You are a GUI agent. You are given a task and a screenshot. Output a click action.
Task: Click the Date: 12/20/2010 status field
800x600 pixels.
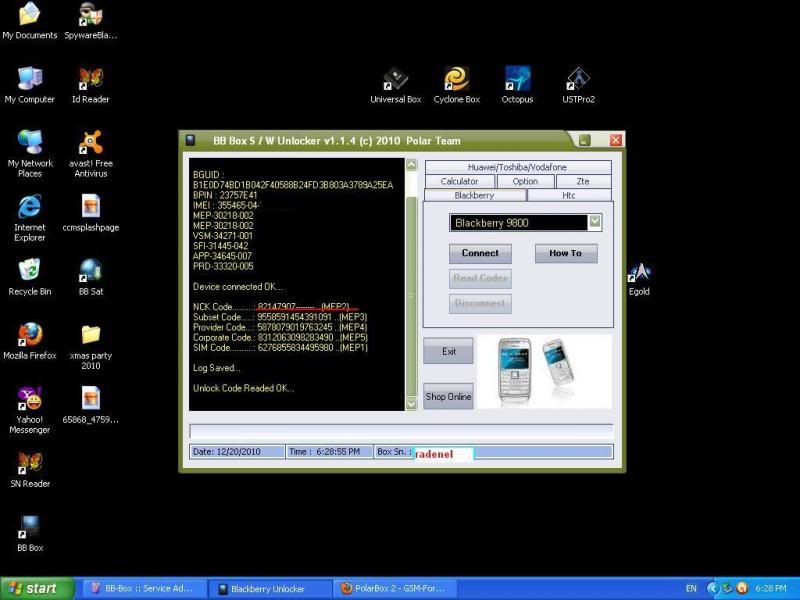[x=237, y=452]
